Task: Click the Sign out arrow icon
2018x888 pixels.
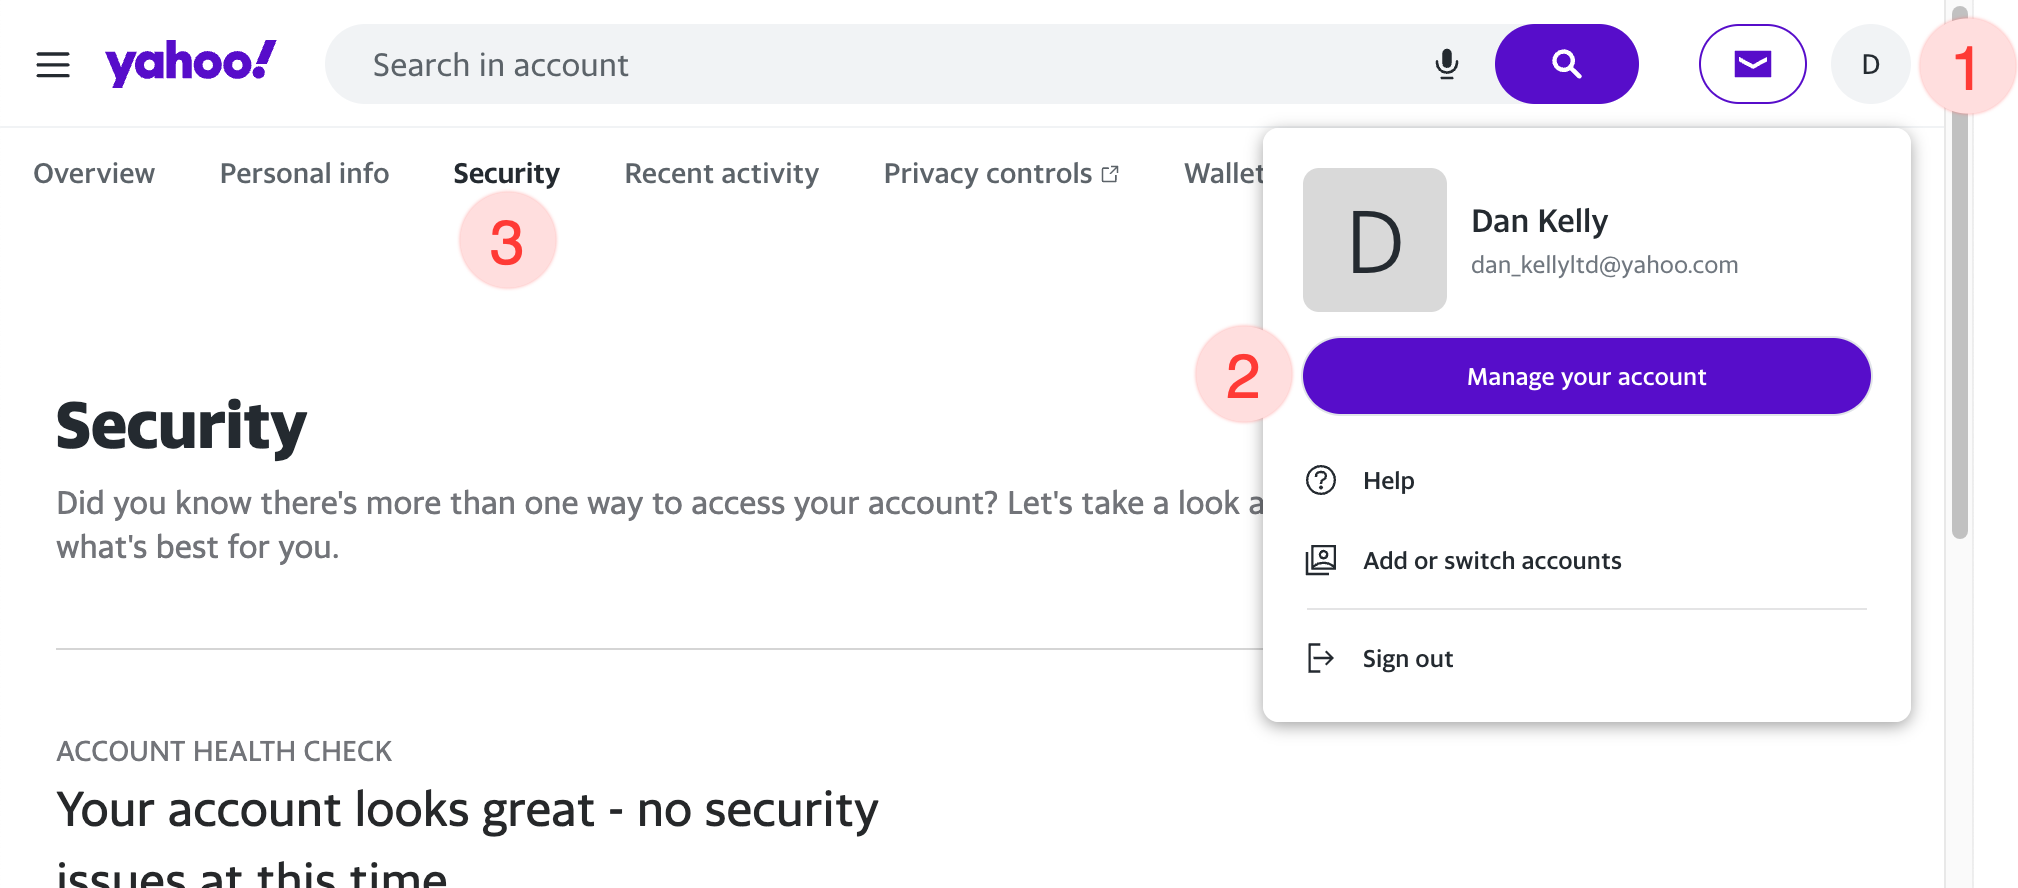Action: 1321,658
